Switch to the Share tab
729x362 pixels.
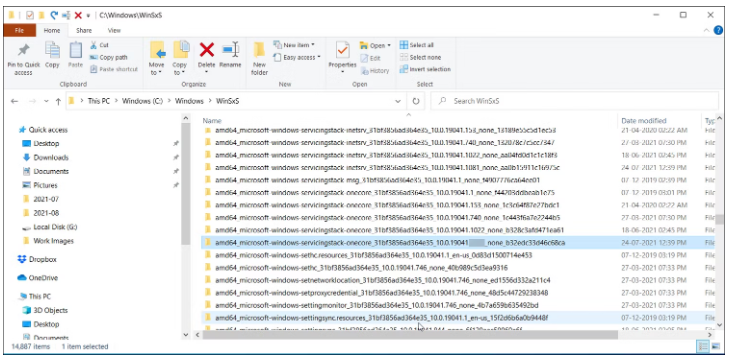coord(84,30)
